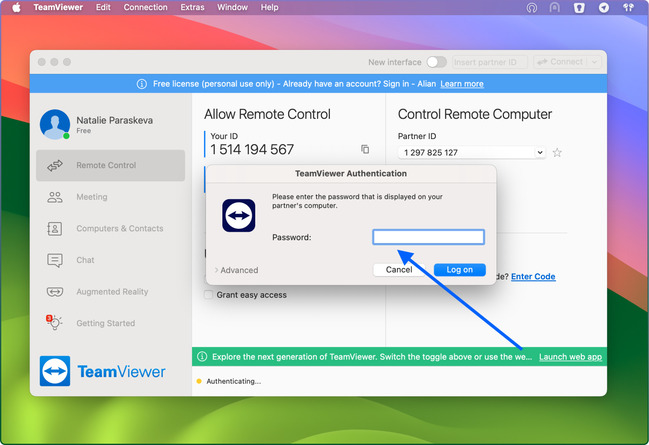Click the AirDrop-style menu bar icon
Viewport: 649px width, 445px height.
coord(532,7)
